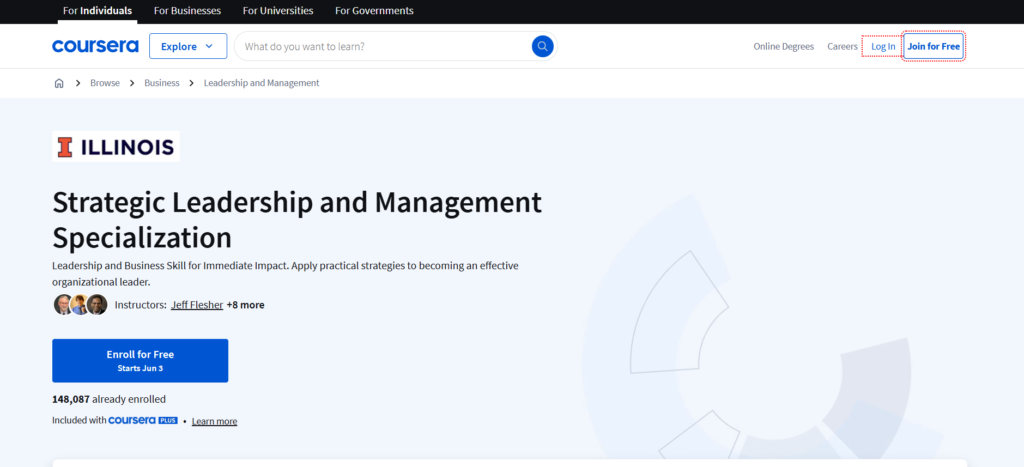Click the blue search magnifier button

(542, 46)
